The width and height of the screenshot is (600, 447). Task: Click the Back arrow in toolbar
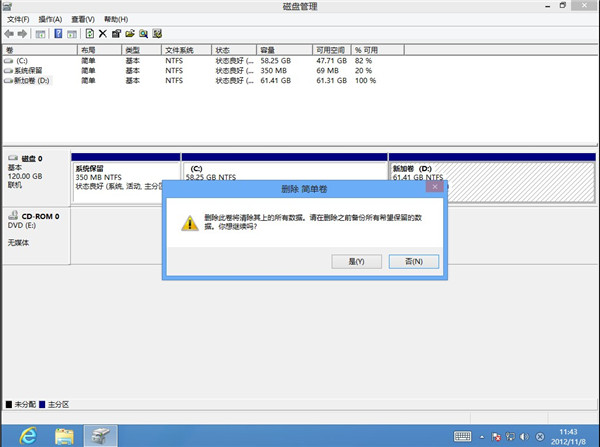[x=9, y=33]
